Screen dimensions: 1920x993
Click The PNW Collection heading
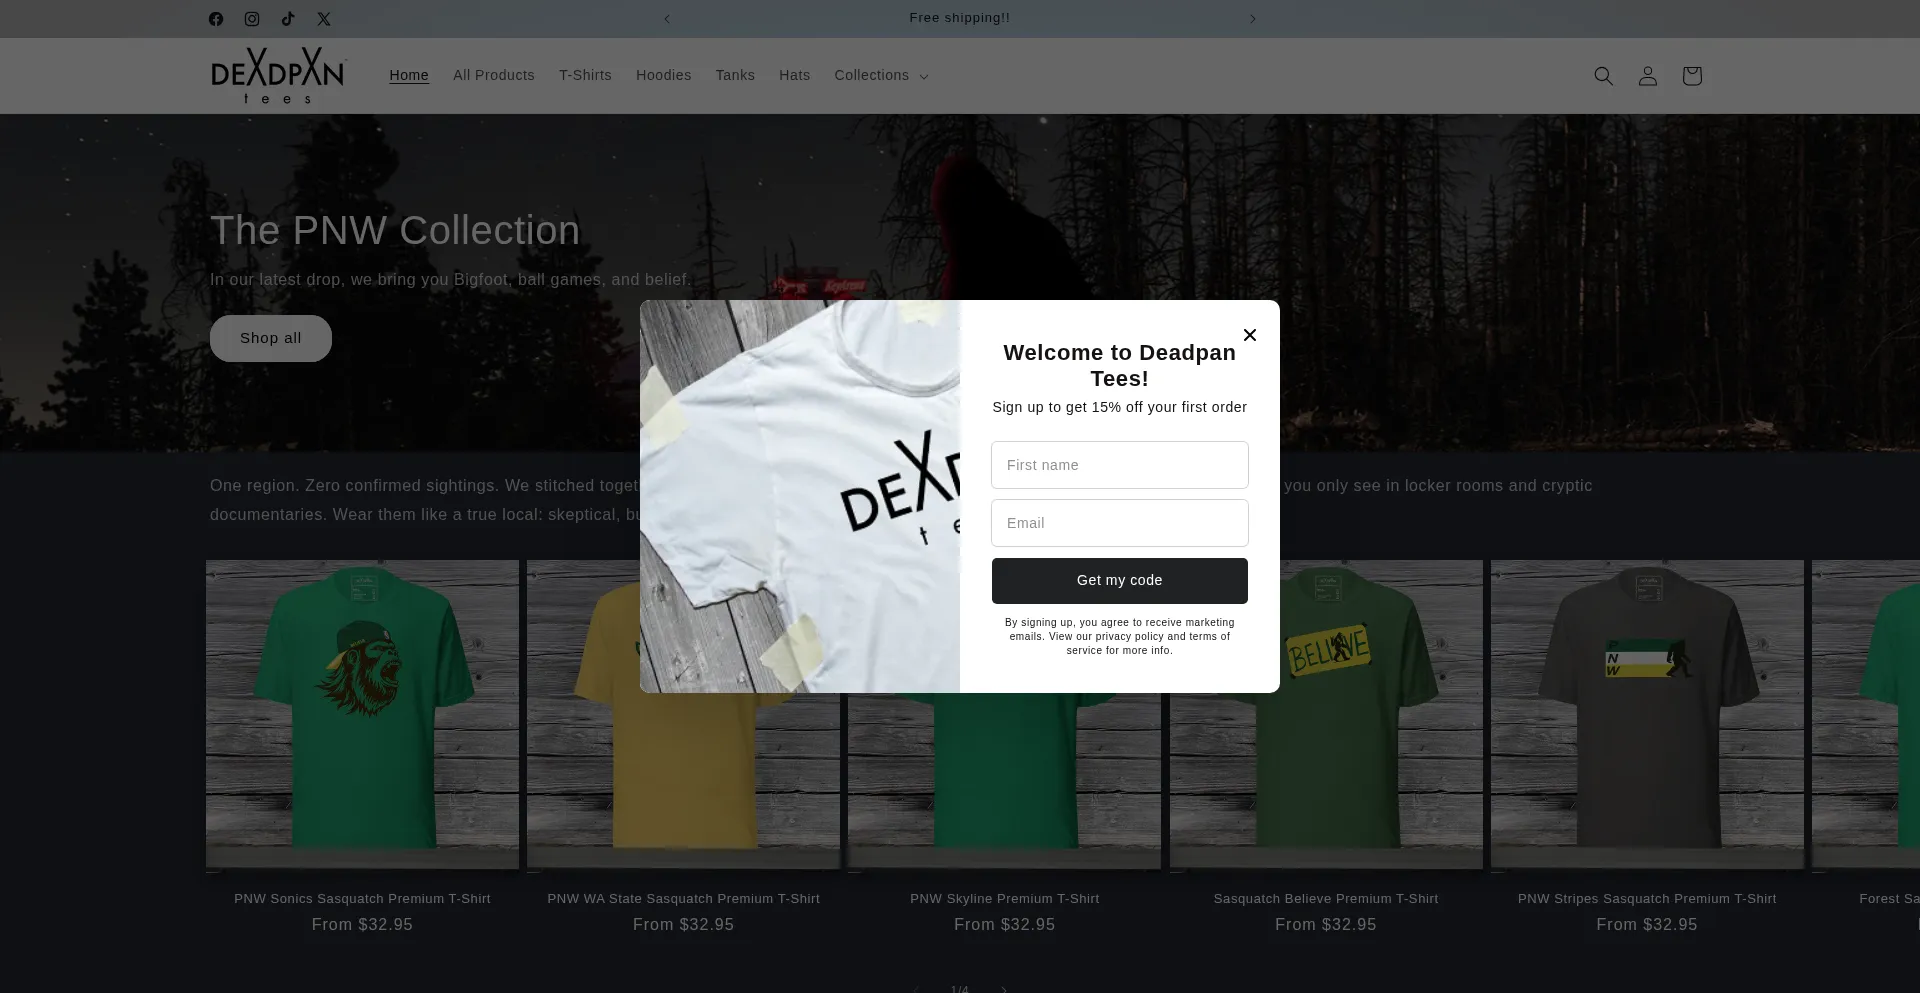395,231
